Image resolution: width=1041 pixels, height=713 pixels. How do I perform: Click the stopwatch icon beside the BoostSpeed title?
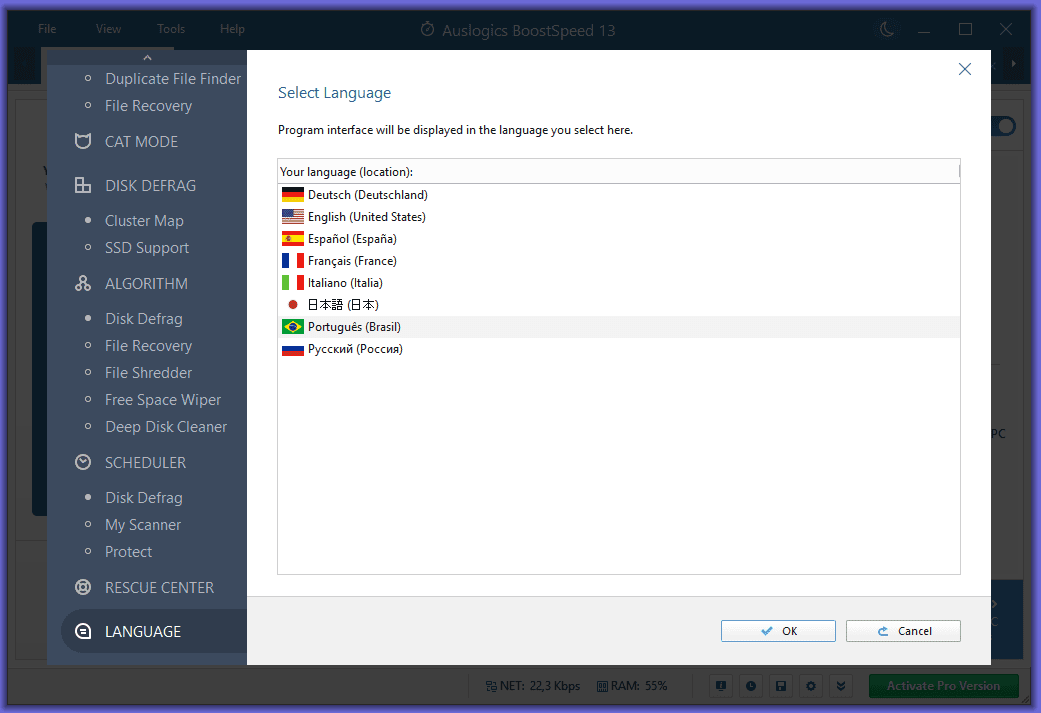(428, 29)
